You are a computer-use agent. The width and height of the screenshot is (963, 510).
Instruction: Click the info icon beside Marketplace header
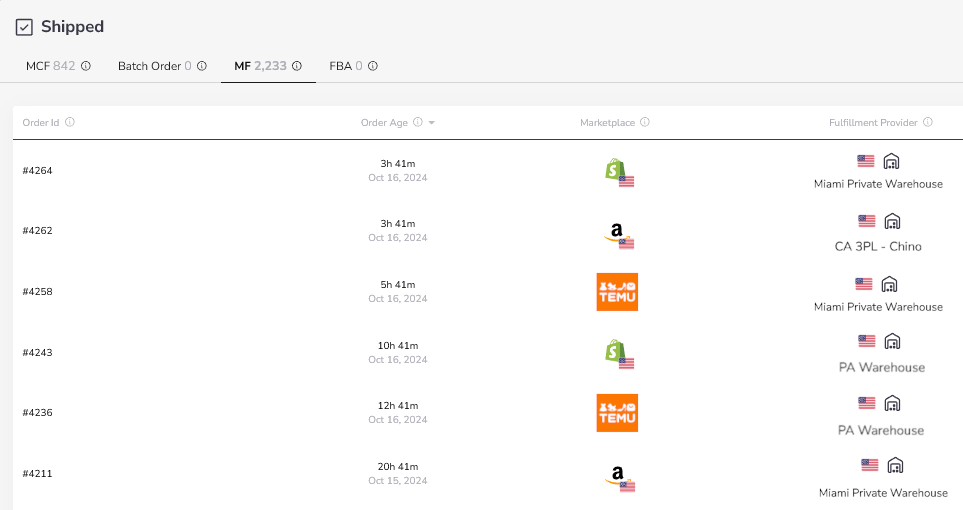[x=645, y=122]
